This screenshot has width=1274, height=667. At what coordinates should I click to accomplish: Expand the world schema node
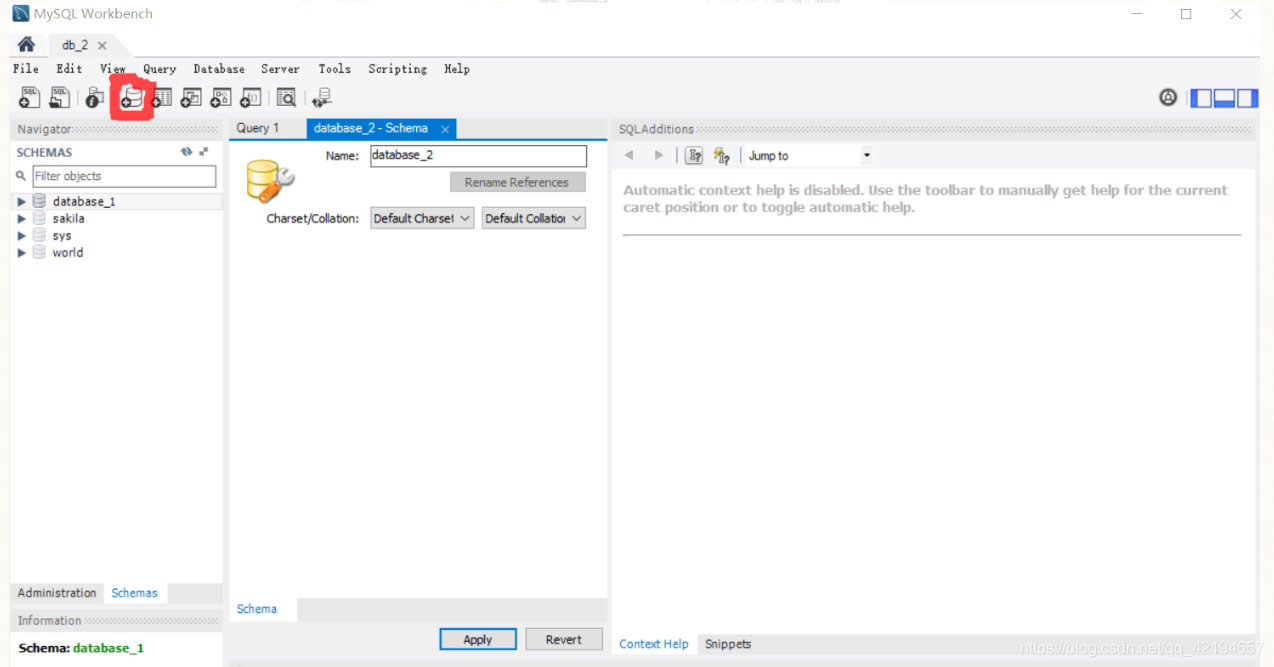pyautogui.click(x=22, y=253)
